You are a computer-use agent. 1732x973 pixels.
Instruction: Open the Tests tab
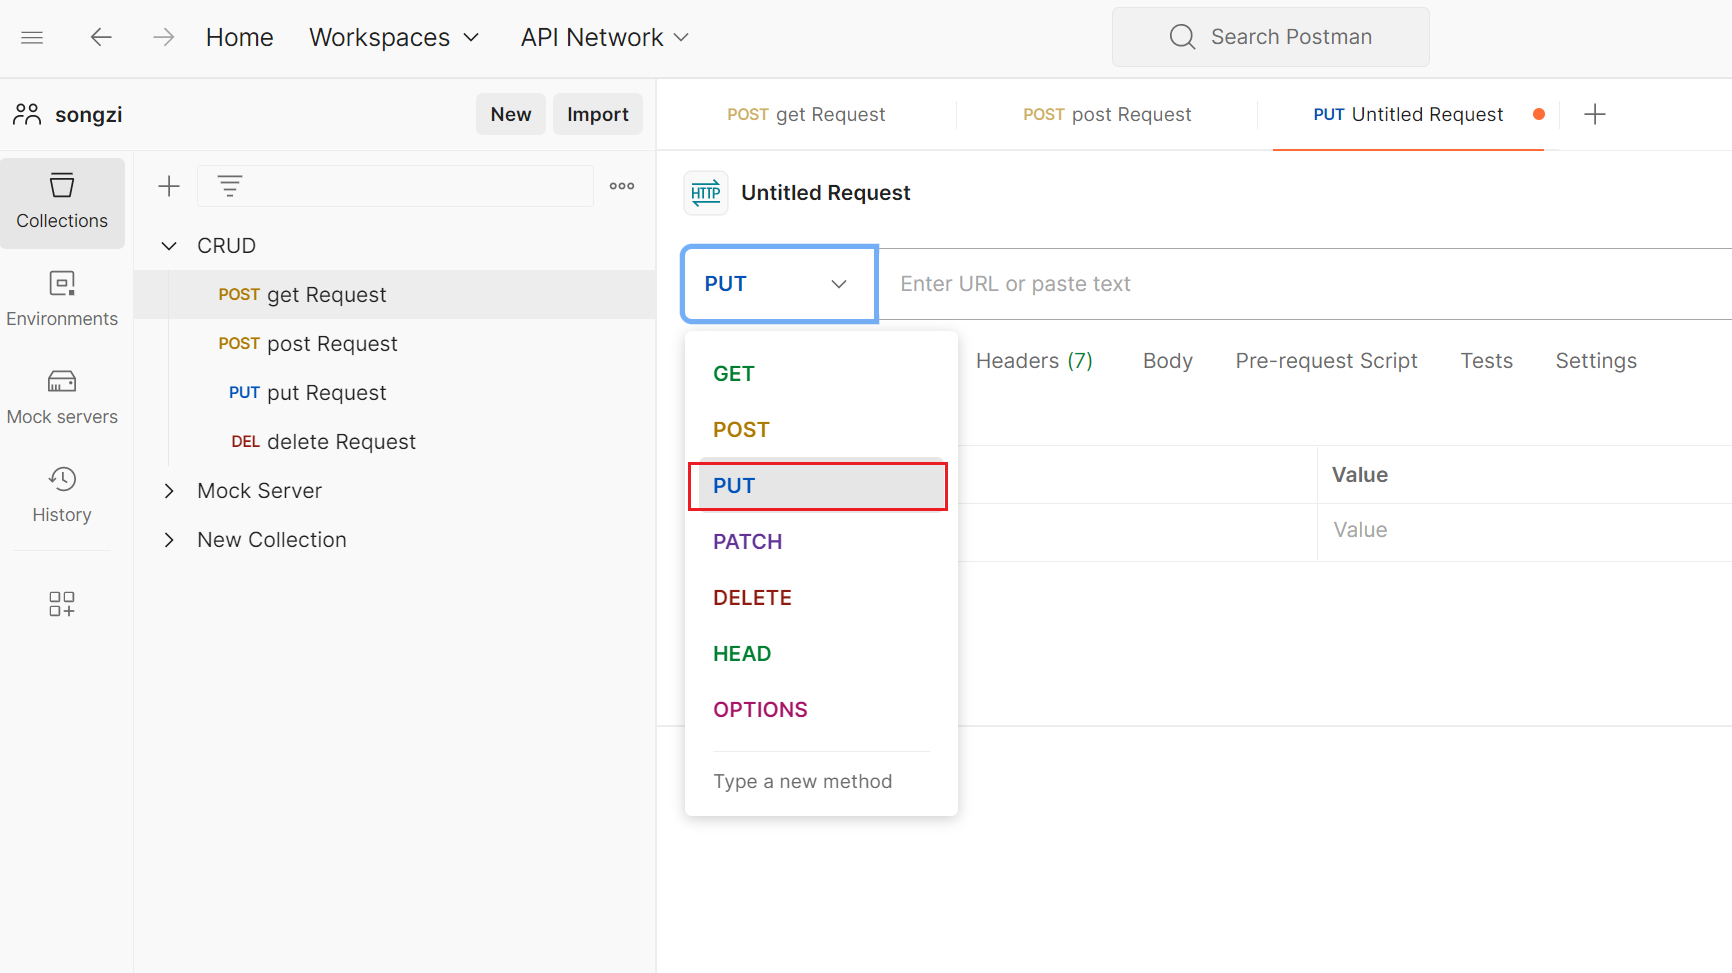tap(1486, 361)
